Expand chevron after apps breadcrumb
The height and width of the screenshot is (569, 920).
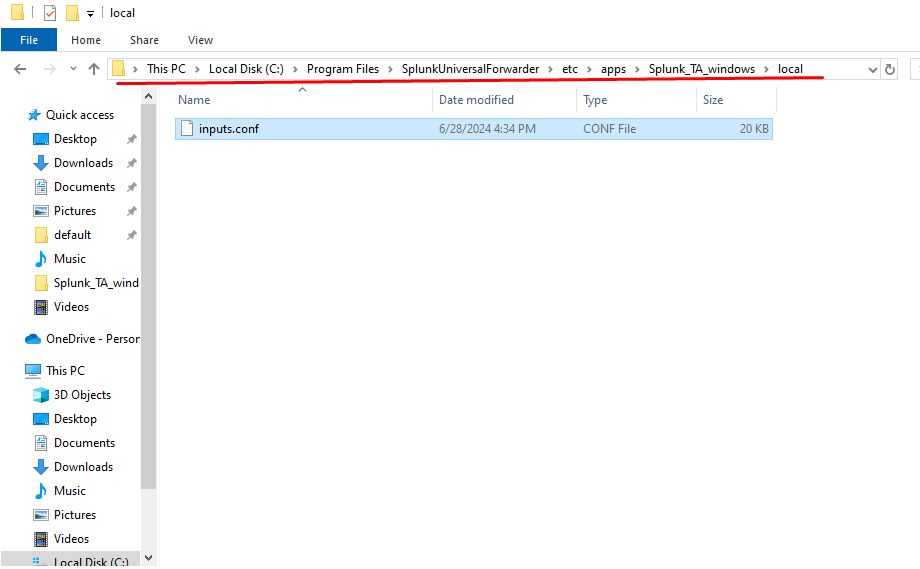pyautogui.click(x=637, y=69)
